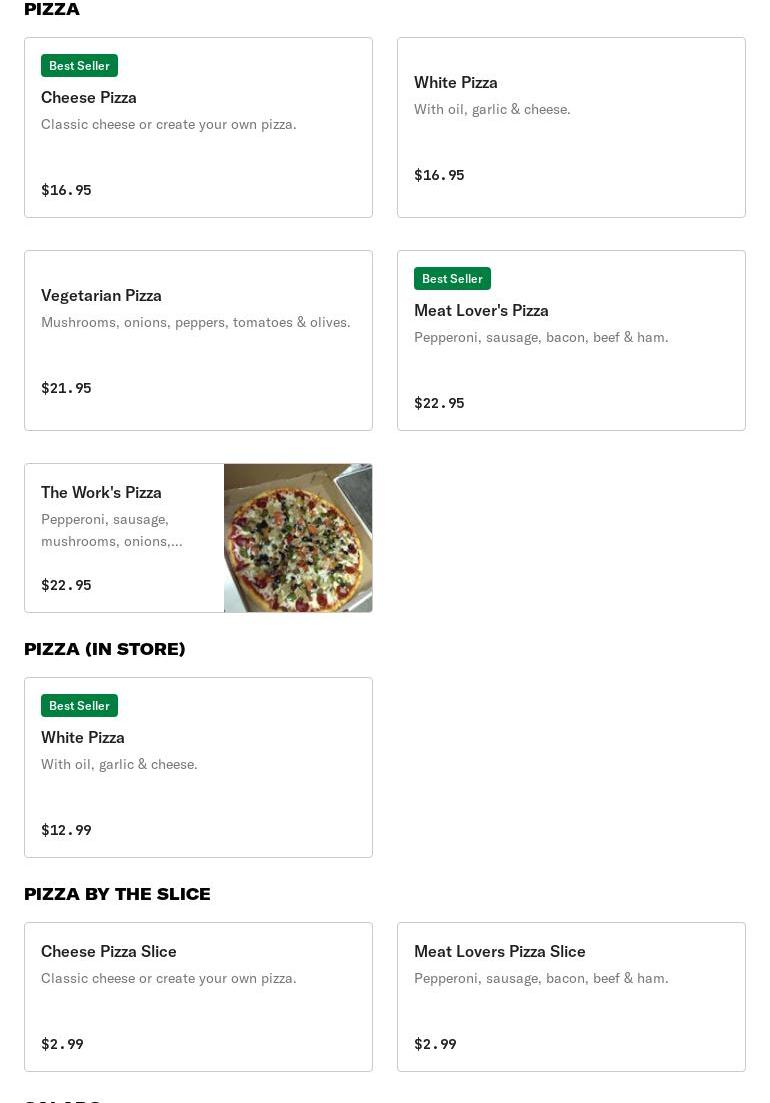Screen dimensions: 770x1103
Task: Click the $21.95 Vegetarian Pizza price
Action: [x=66, y=388]
